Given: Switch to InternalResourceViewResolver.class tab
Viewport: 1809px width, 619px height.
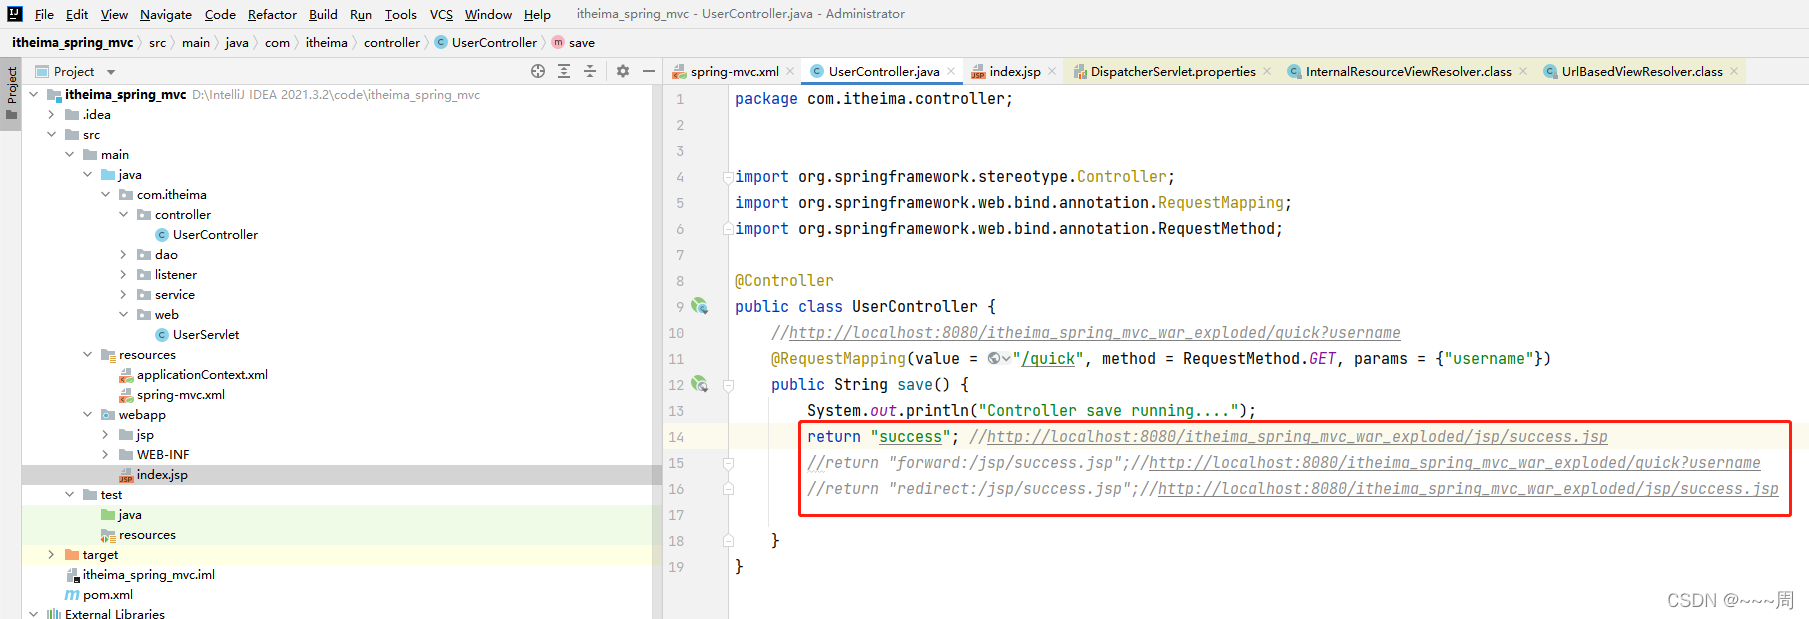Looking at the screenshot, I should [x=1408, y=71].
